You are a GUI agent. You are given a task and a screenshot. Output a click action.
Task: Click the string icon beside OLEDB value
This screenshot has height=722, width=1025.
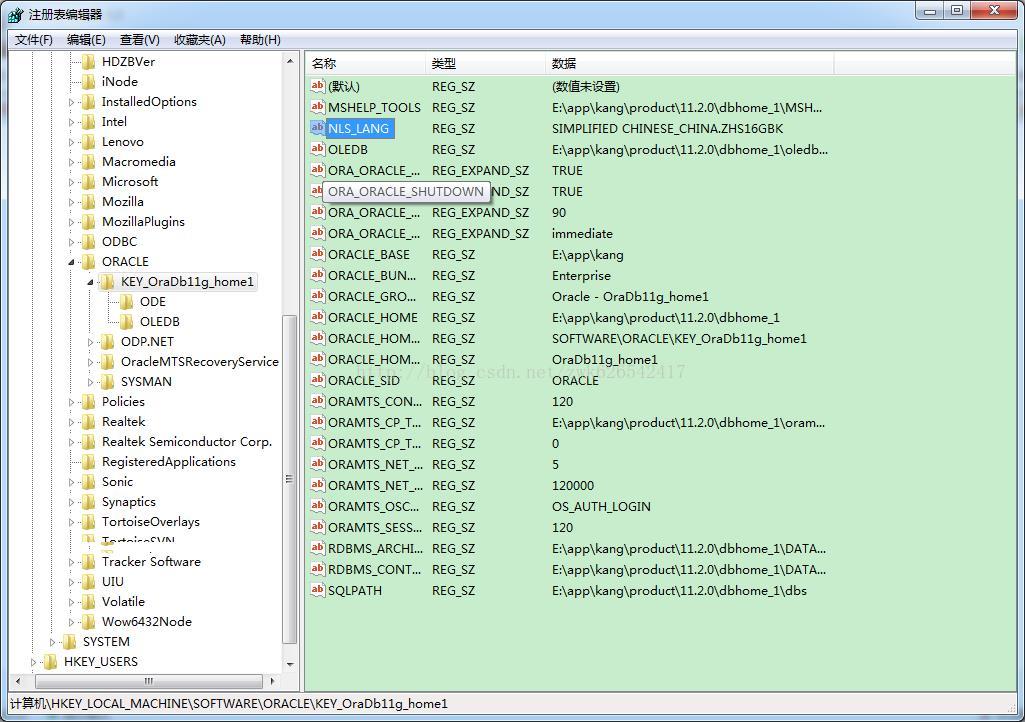tap(318, 148)
